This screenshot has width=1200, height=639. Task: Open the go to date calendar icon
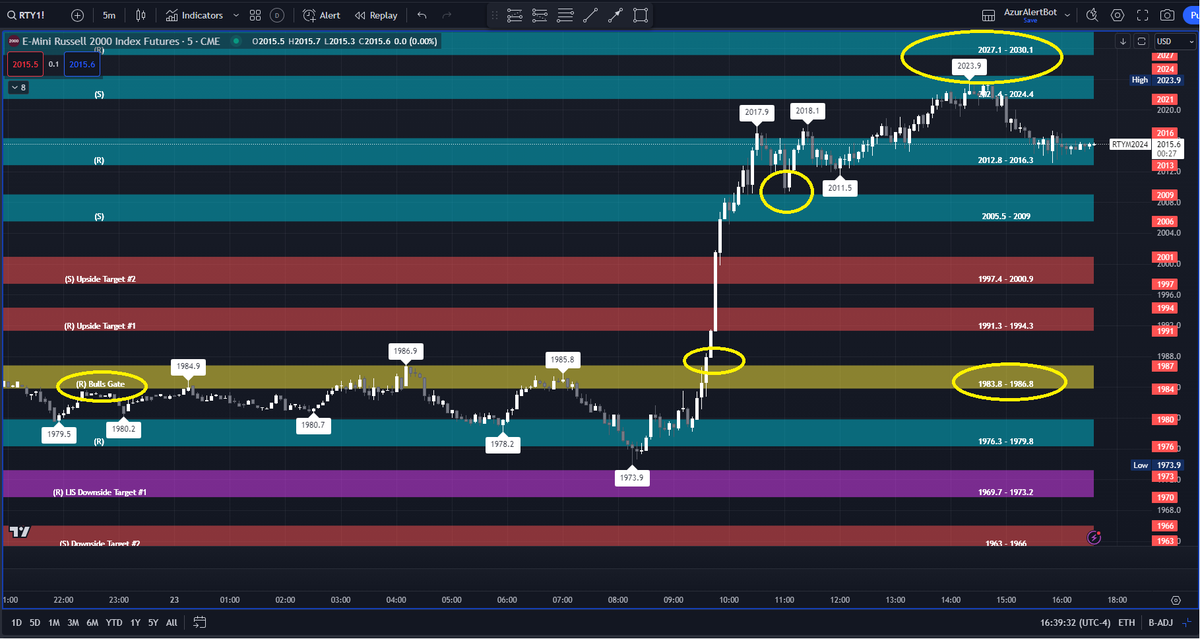(x=199, y=622)
